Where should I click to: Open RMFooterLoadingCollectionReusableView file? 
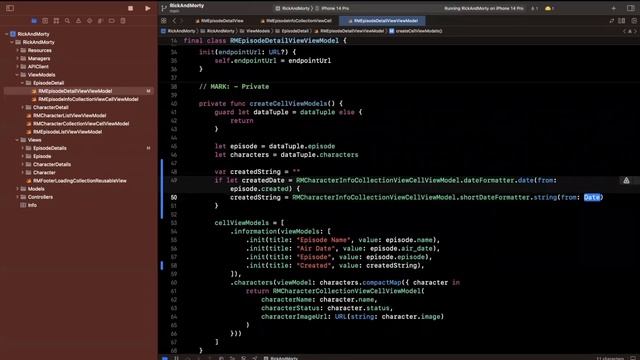point(79,181)
